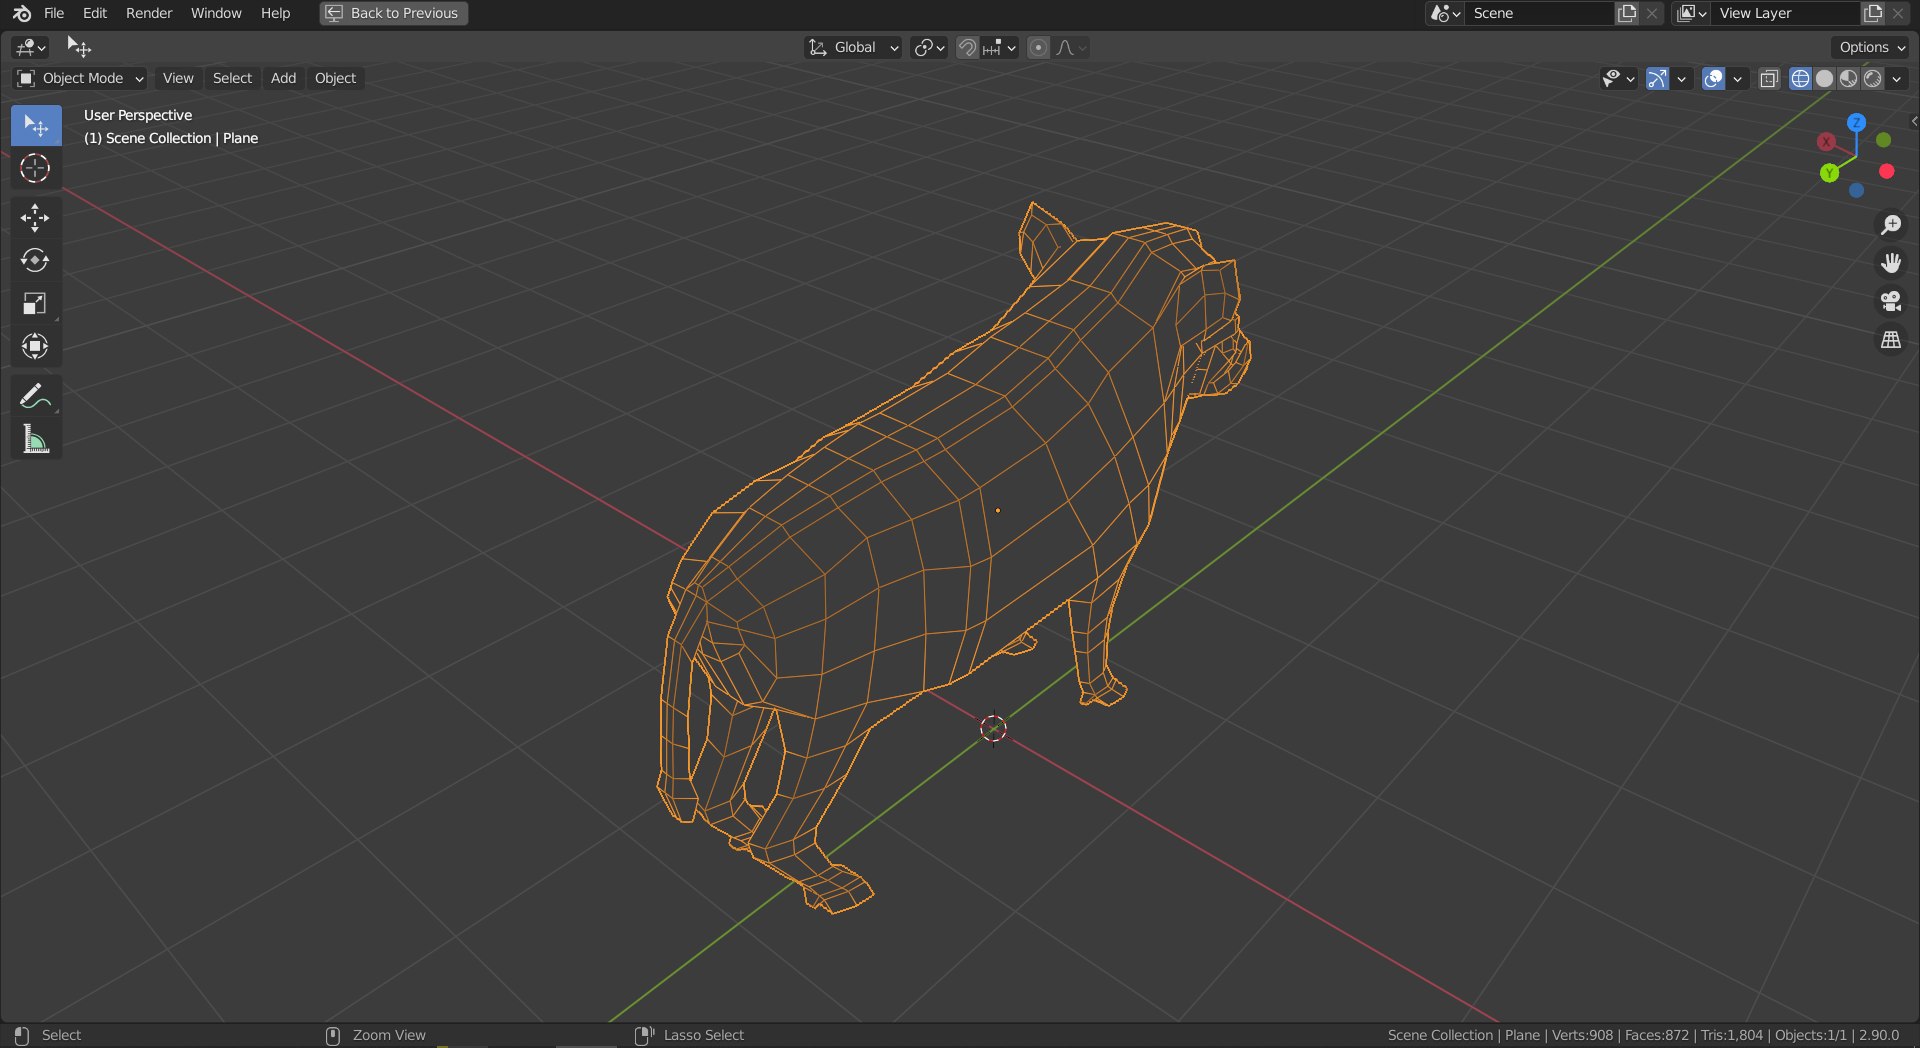Click New Scene duplicate icon
The height and width of the screenshot is (1048, 1920).
click(1628, 13)
